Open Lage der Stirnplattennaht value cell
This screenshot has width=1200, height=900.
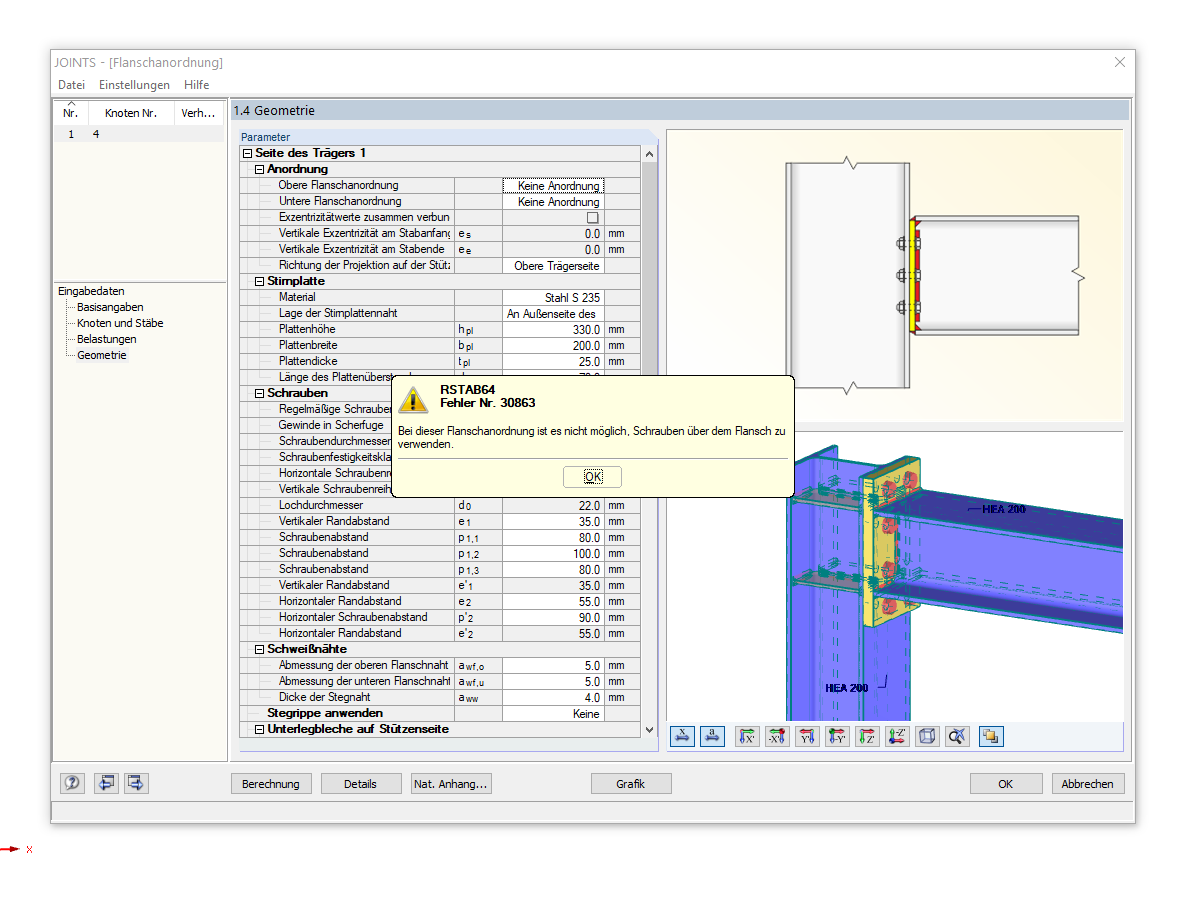pyautogui.click(x=553, y=313)
